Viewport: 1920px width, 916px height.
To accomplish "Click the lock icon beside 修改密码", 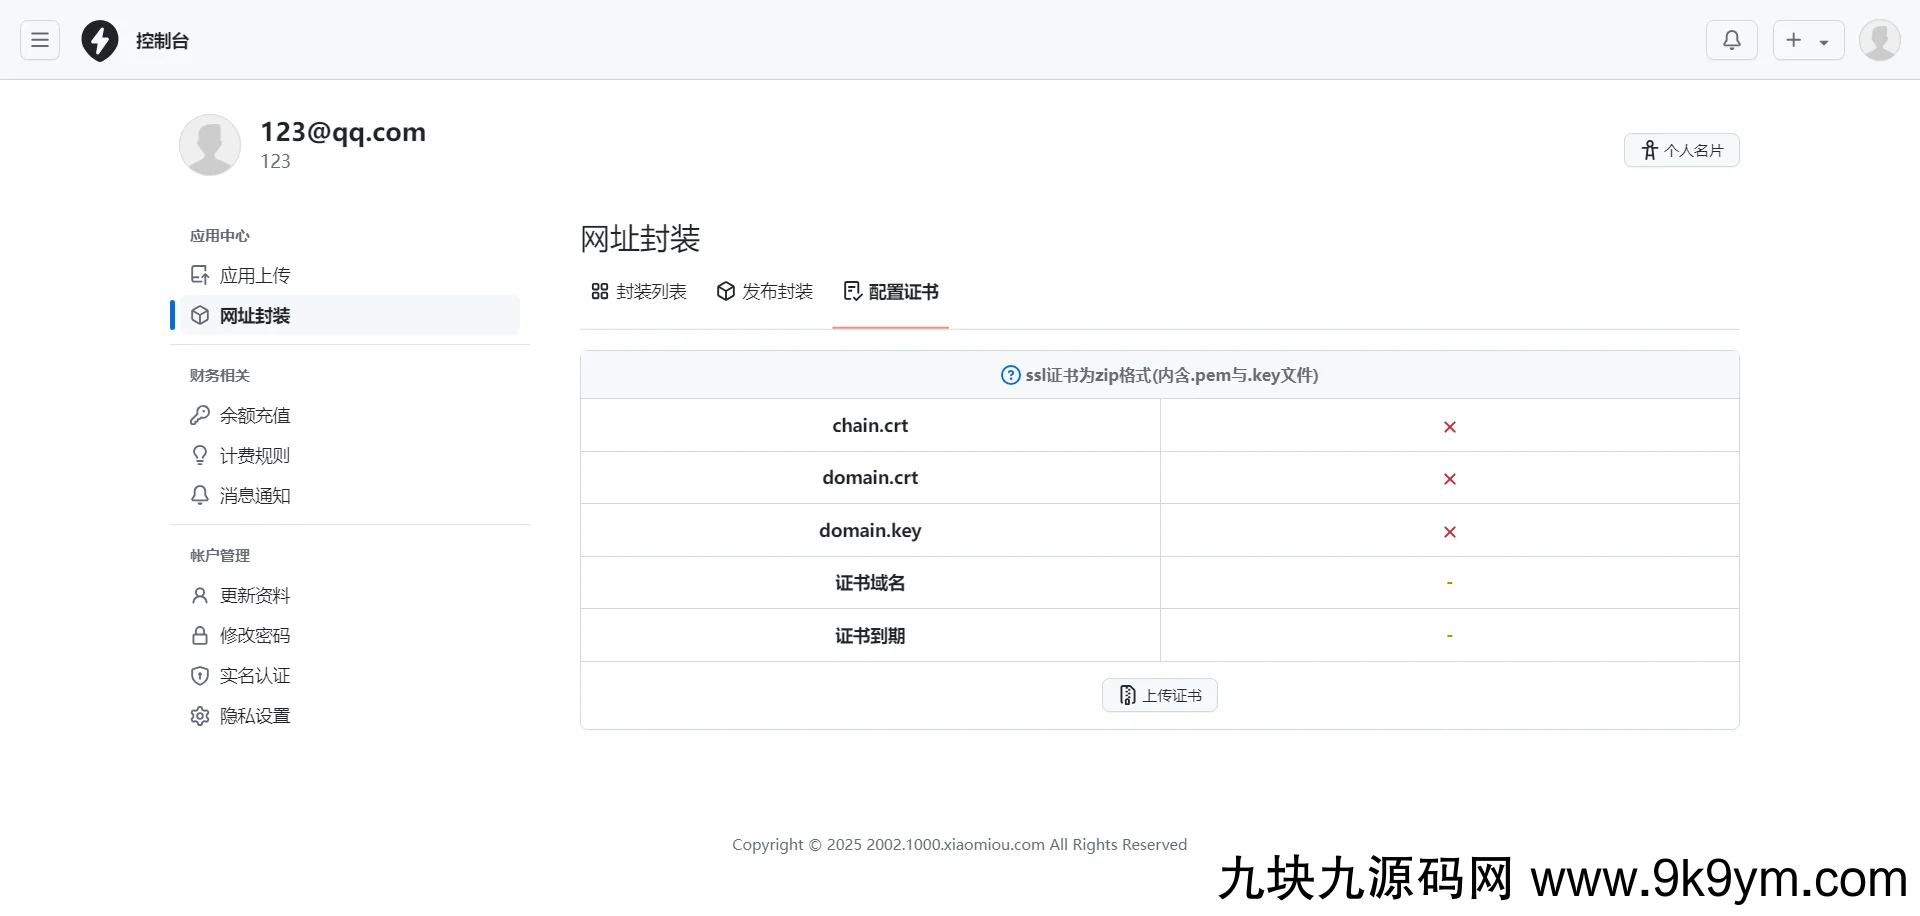I will [x=200, y=635].
